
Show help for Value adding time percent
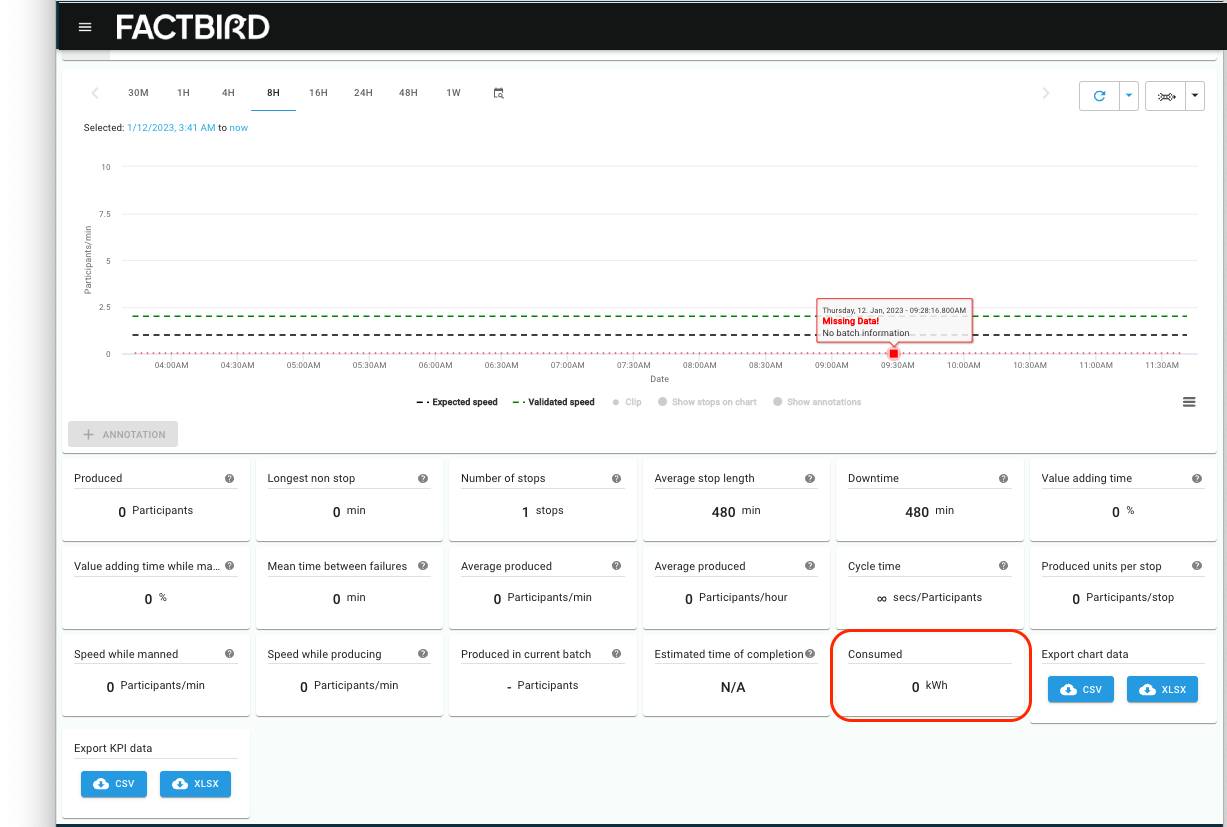pyautogui.click(x=1197, y=479)
